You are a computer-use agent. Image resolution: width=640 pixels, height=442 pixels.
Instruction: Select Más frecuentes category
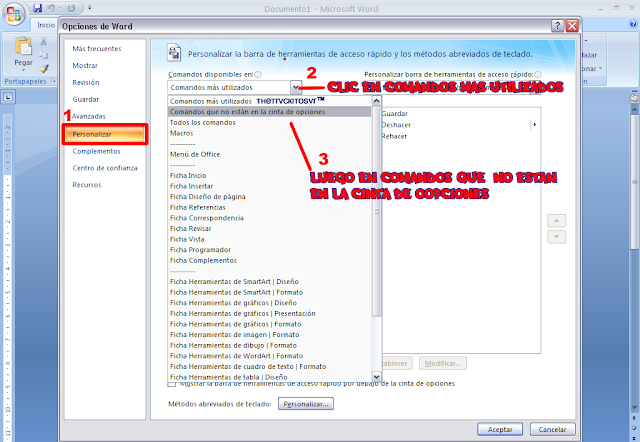[x=97, y=49]
